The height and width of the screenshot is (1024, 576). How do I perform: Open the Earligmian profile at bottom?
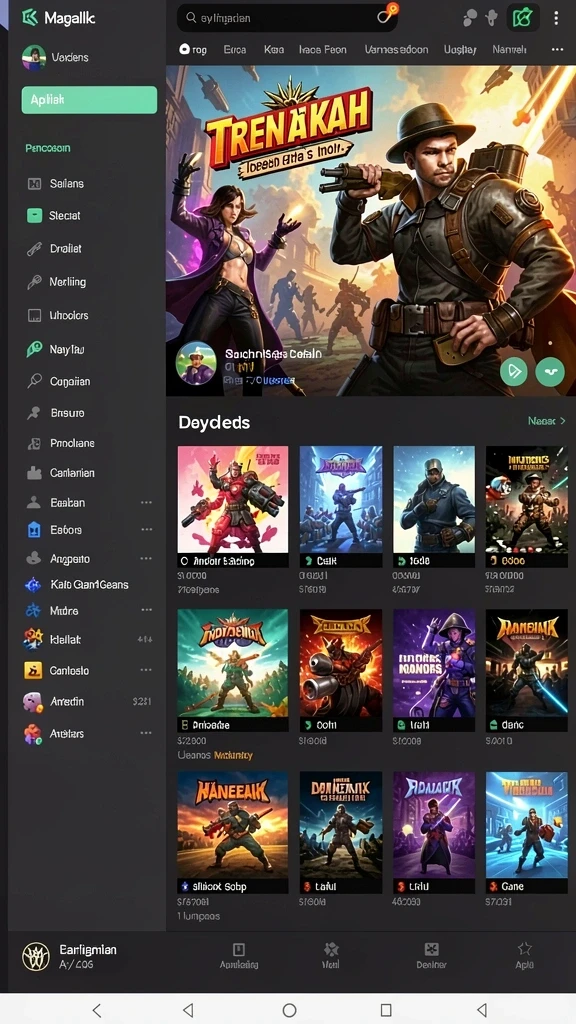(x=70, y=957)
